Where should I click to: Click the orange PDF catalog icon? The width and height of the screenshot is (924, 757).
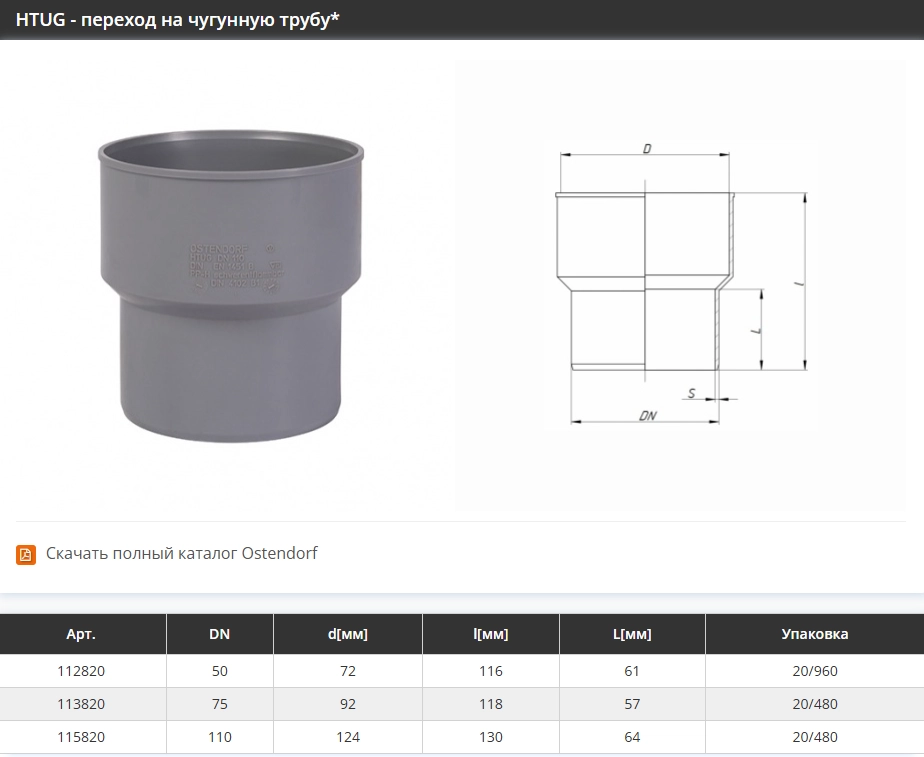tap(26, 554)
